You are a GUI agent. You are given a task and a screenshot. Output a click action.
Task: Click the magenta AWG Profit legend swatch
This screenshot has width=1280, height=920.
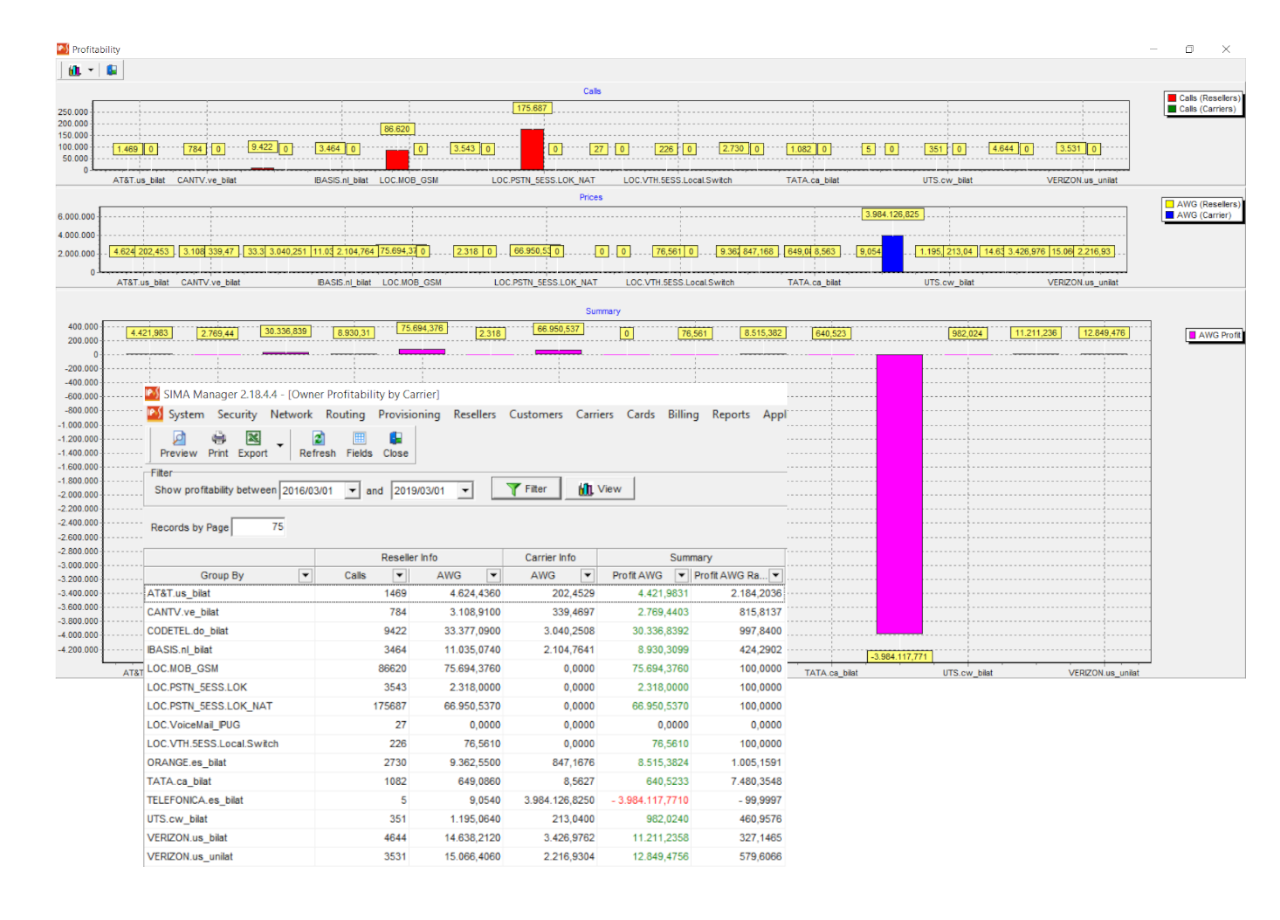[x=1192, y=335]
